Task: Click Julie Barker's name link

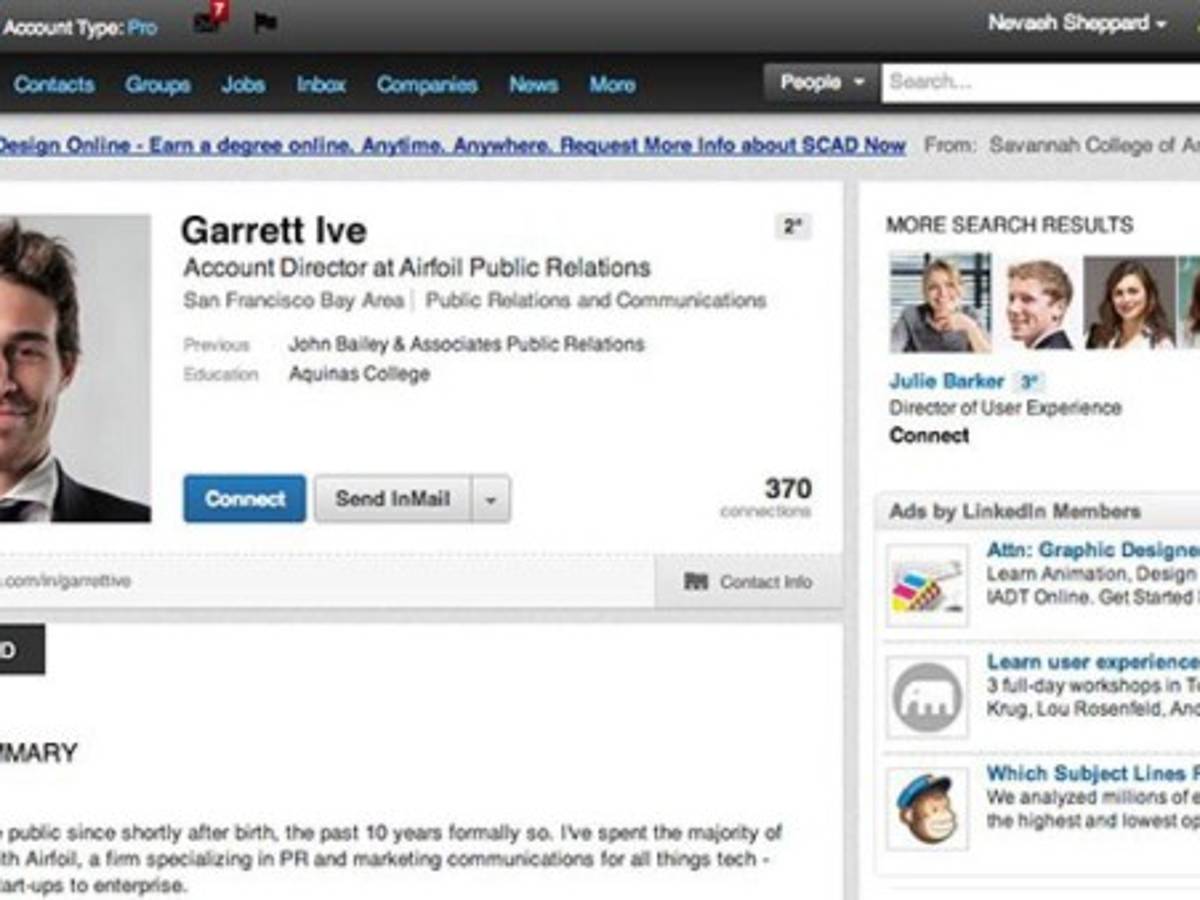Action: click(946, 381)
